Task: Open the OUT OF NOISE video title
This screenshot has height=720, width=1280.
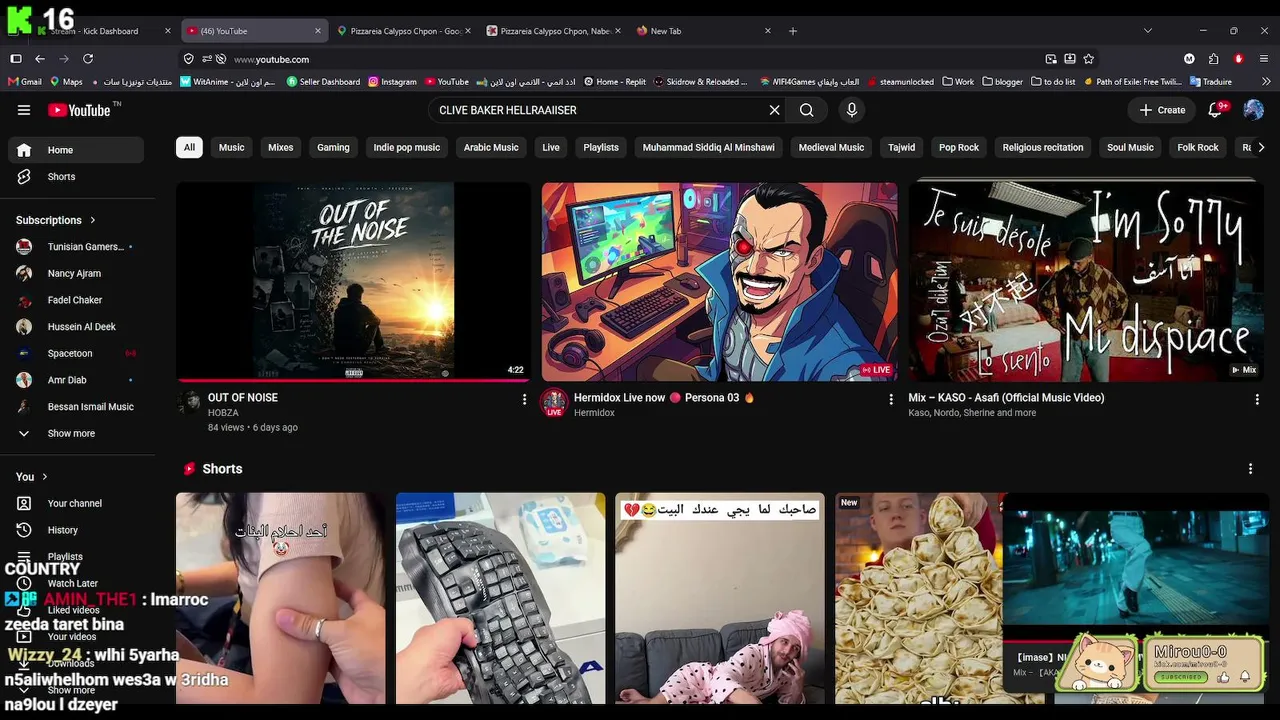Action: 243,398
